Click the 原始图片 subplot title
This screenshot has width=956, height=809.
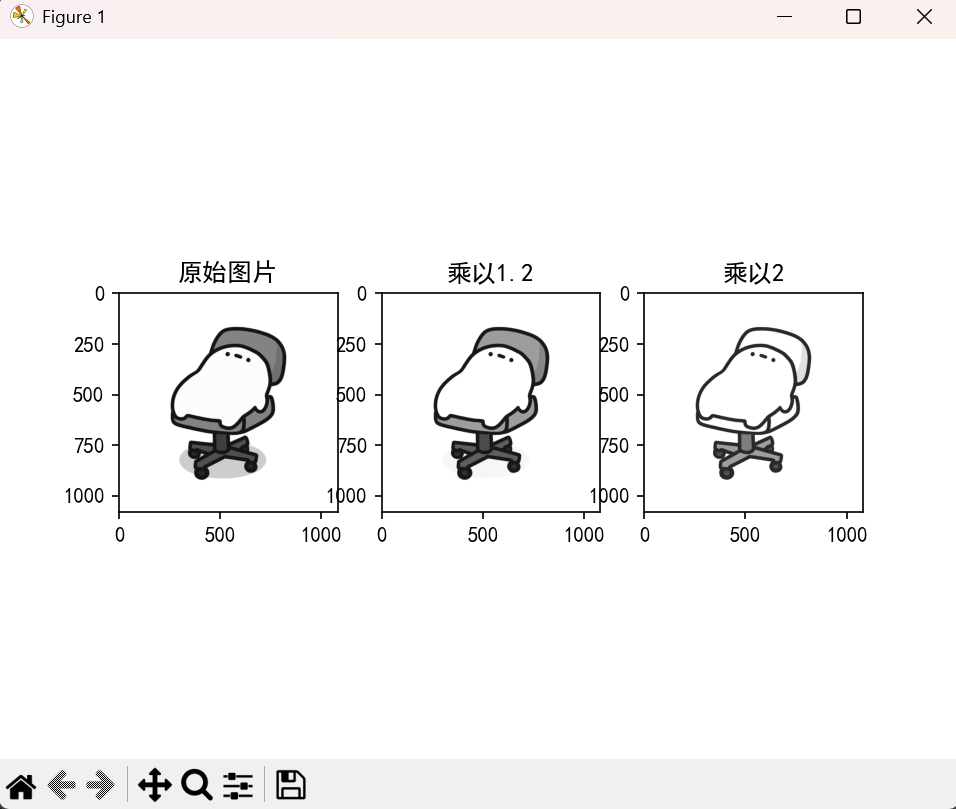pos(227,273)
